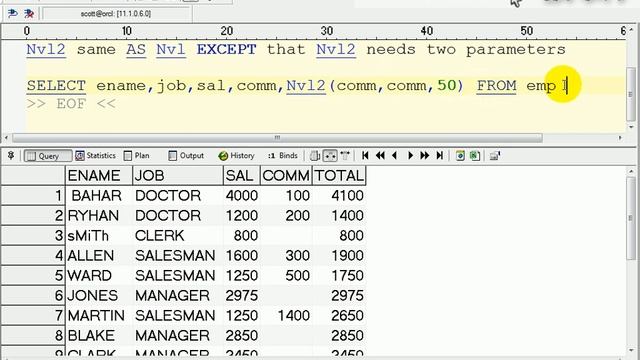Screen dimensions: 640x360
Task: Click the 4100 total cell
Action: click(339, 196)
